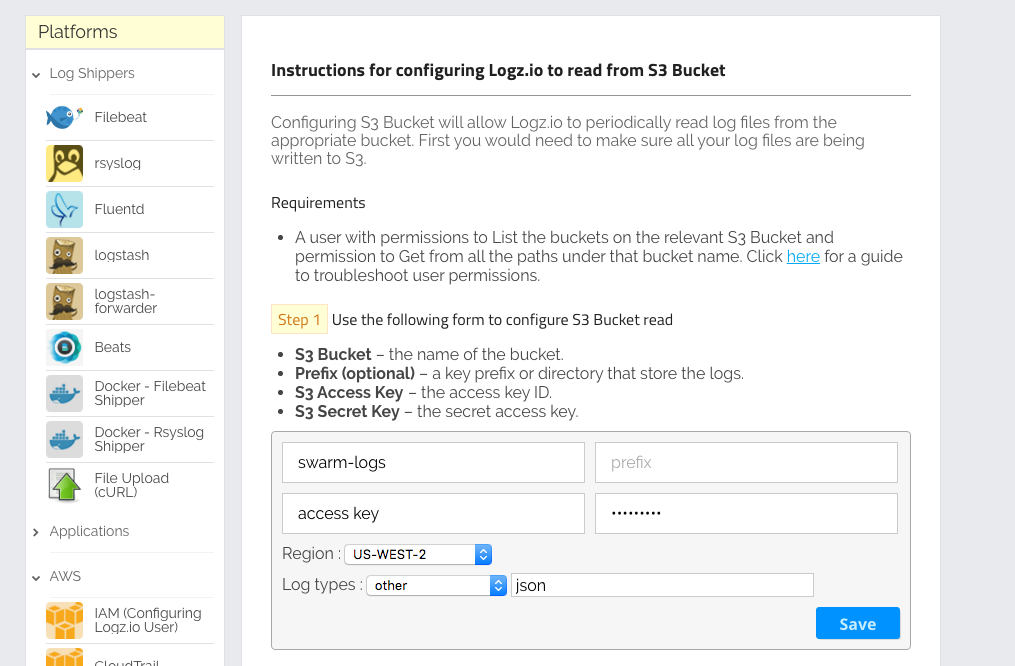Click the custom log type json field

(x=662, y=585)
